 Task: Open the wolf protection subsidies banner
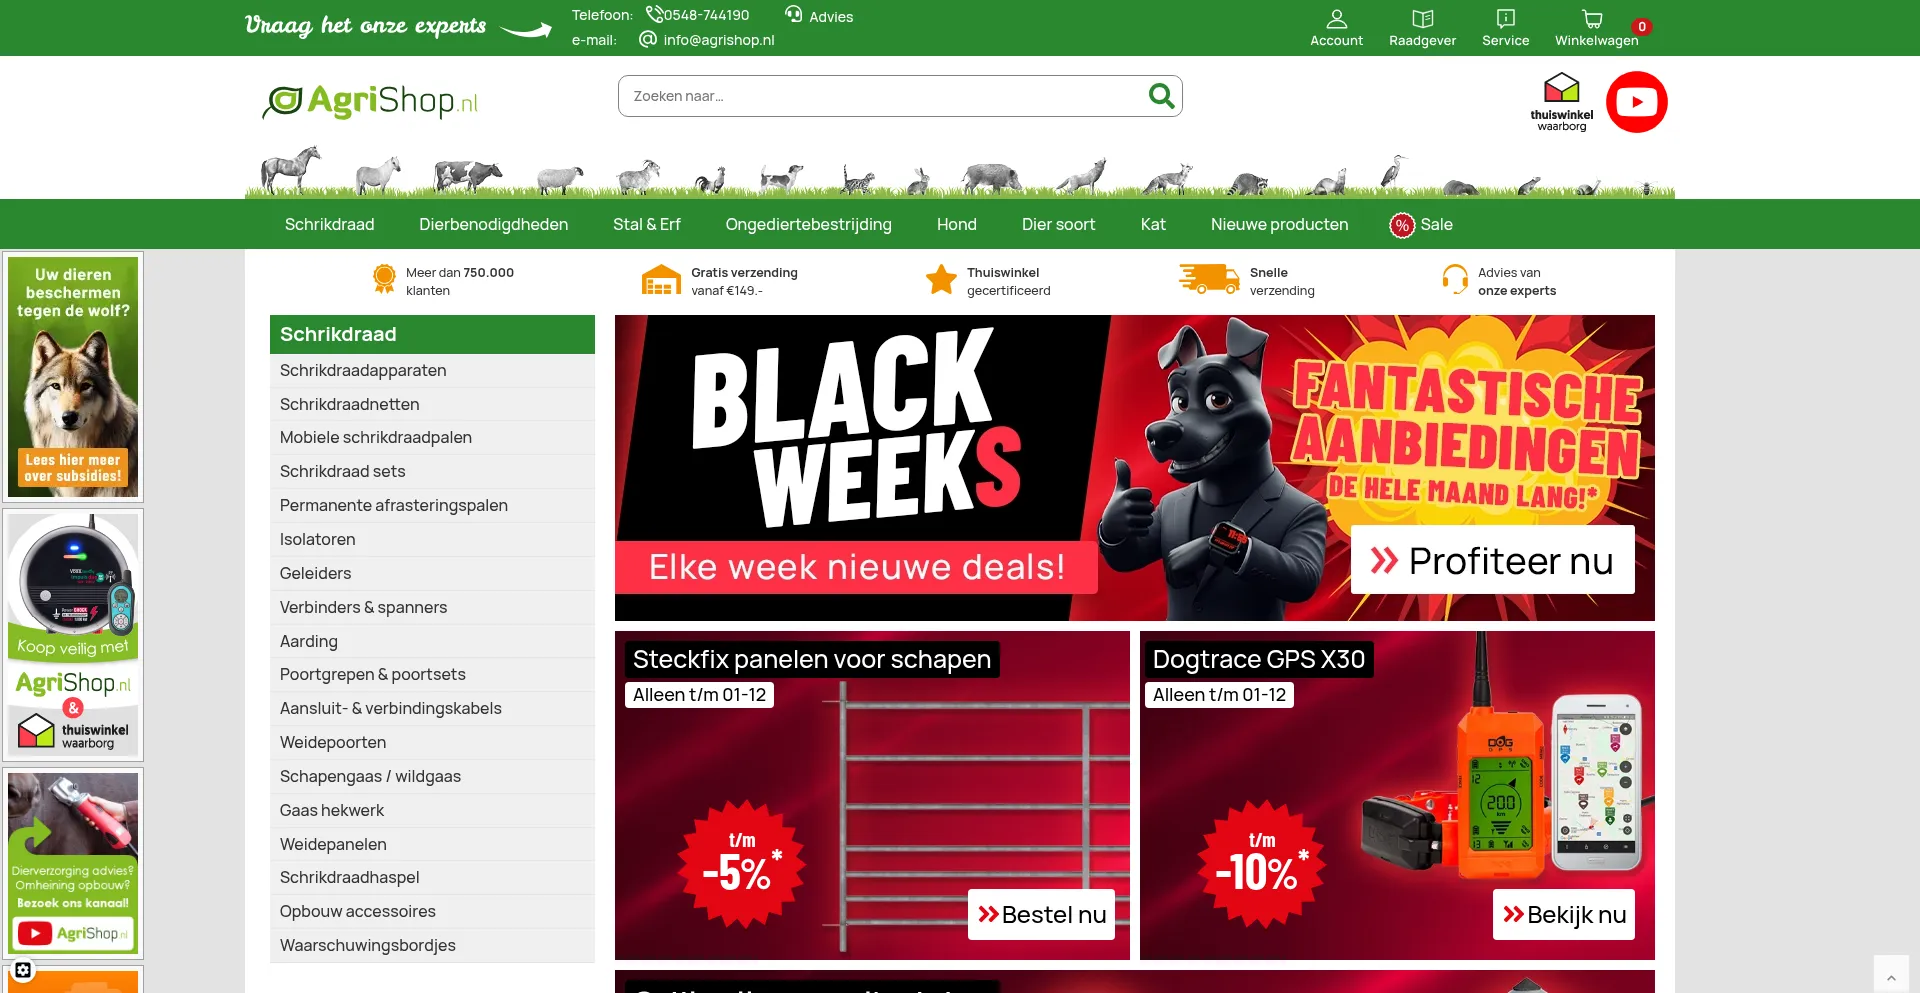[73, 377]
